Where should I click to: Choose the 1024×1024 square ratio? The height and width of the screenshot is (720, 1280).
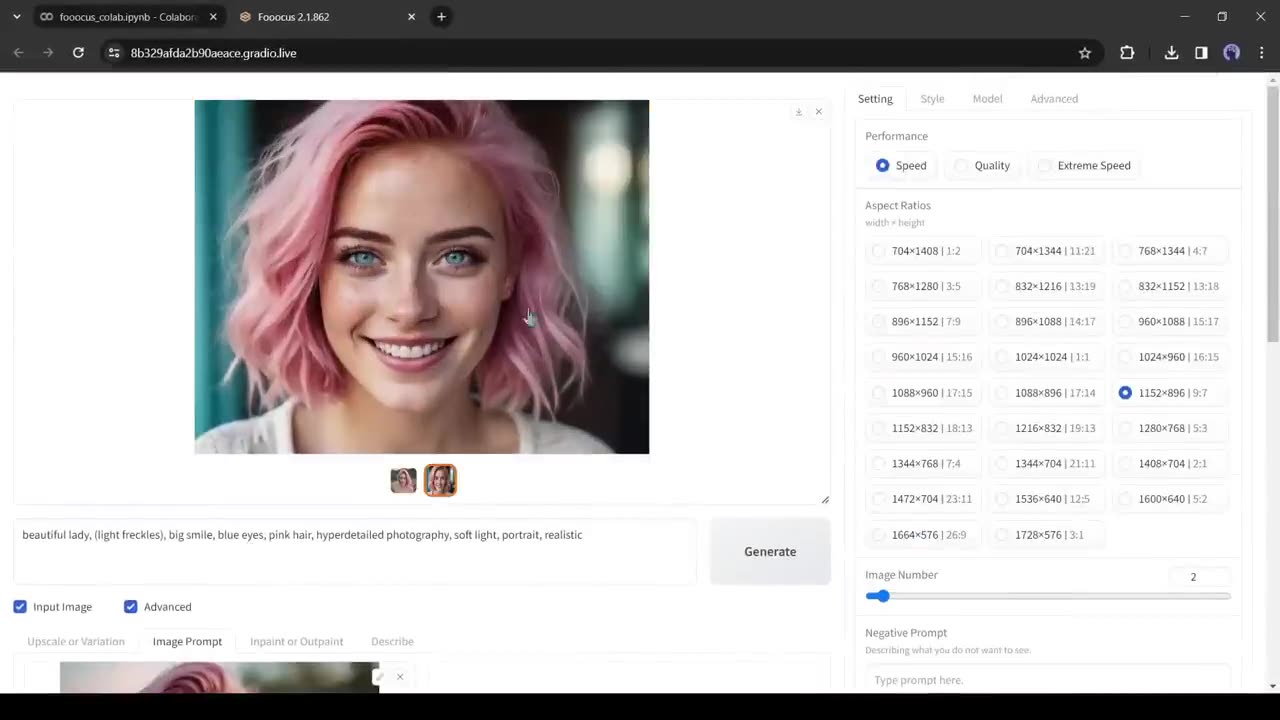point(1047,357)
